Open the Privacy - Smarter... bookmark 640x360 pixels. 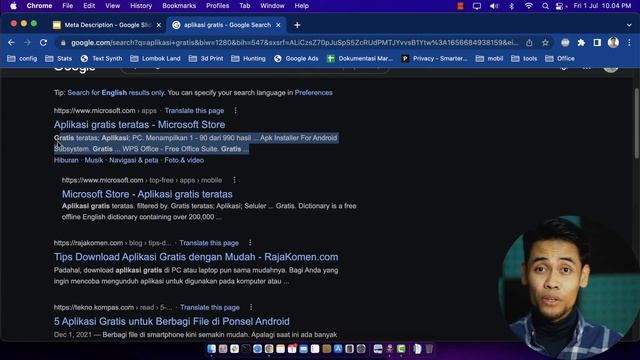[x=435, y=59]
